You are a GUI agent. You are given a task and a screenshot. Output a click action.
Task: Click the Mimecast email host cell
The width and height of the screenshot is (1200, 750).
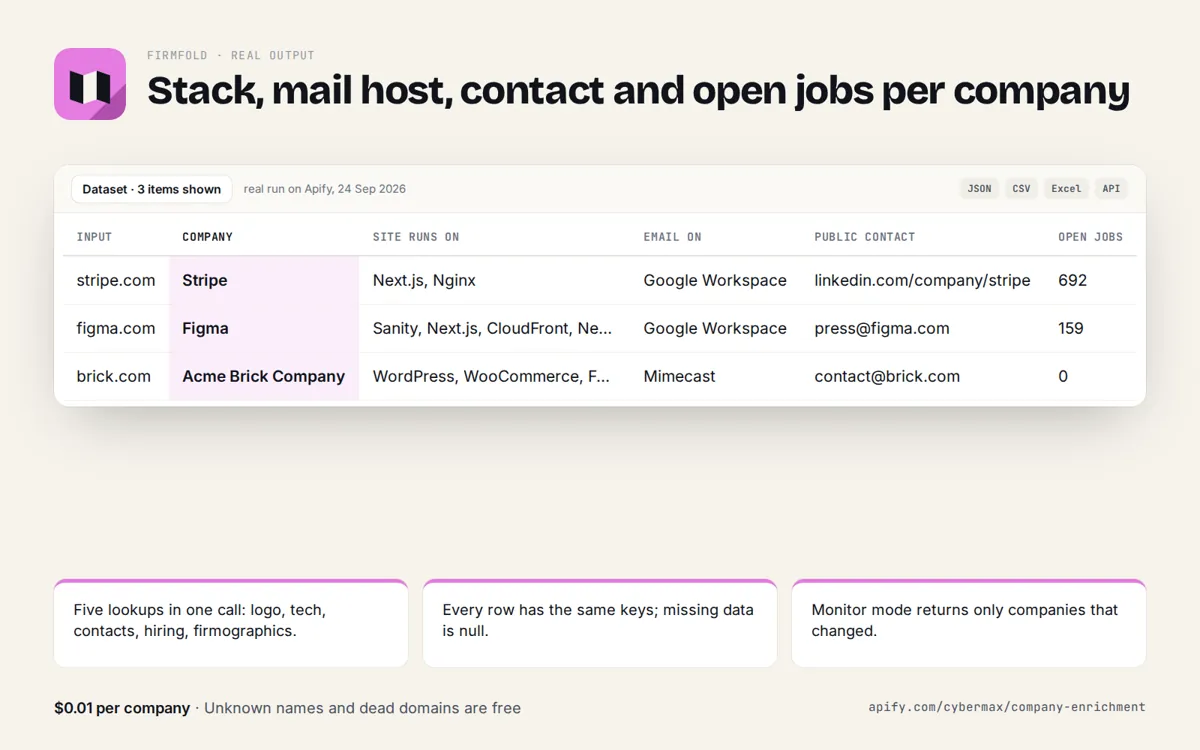(x=679, y=376)
